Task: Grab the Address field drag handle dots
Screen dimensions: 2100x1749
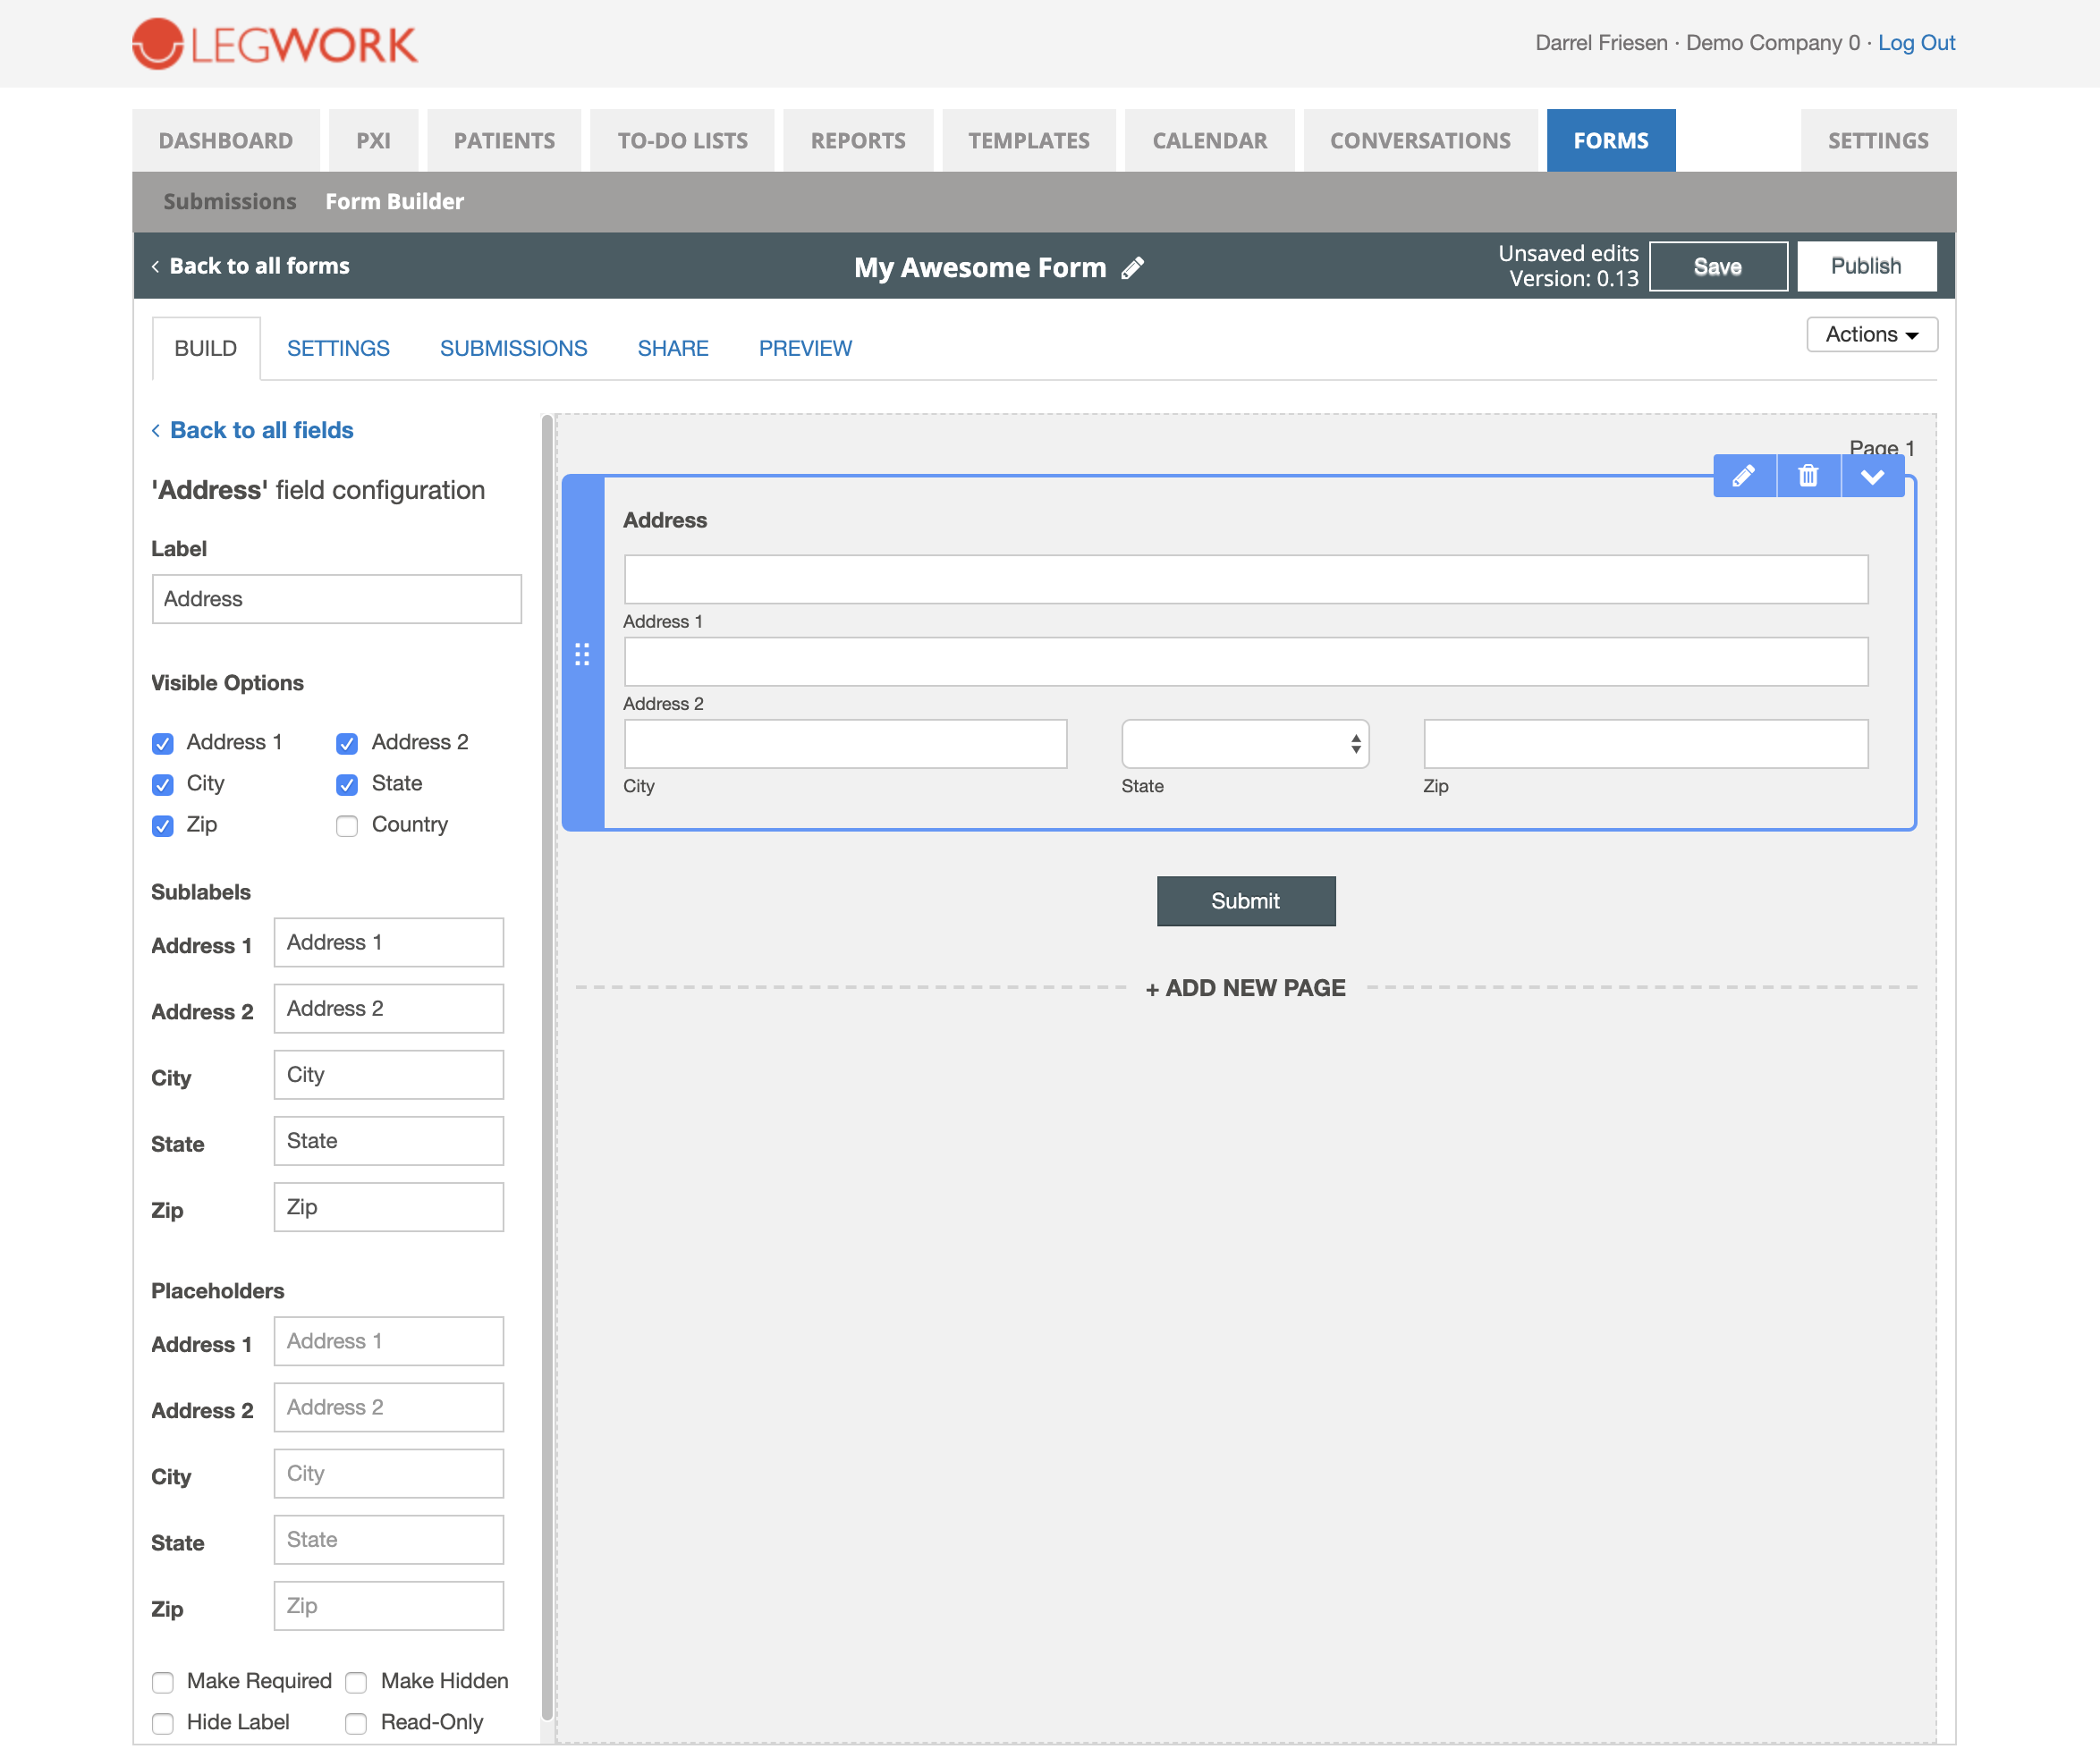Action: coord(582,654)
